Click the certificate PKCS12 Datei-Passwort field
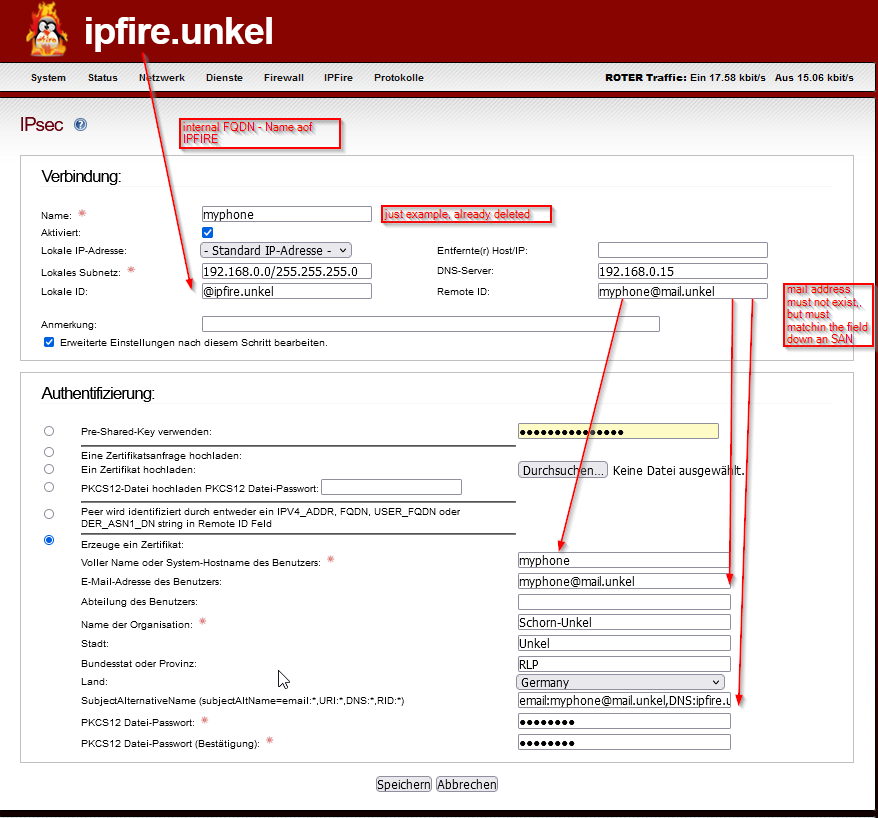This screenshot has height=818, width=878. click(x=624, y=722)
